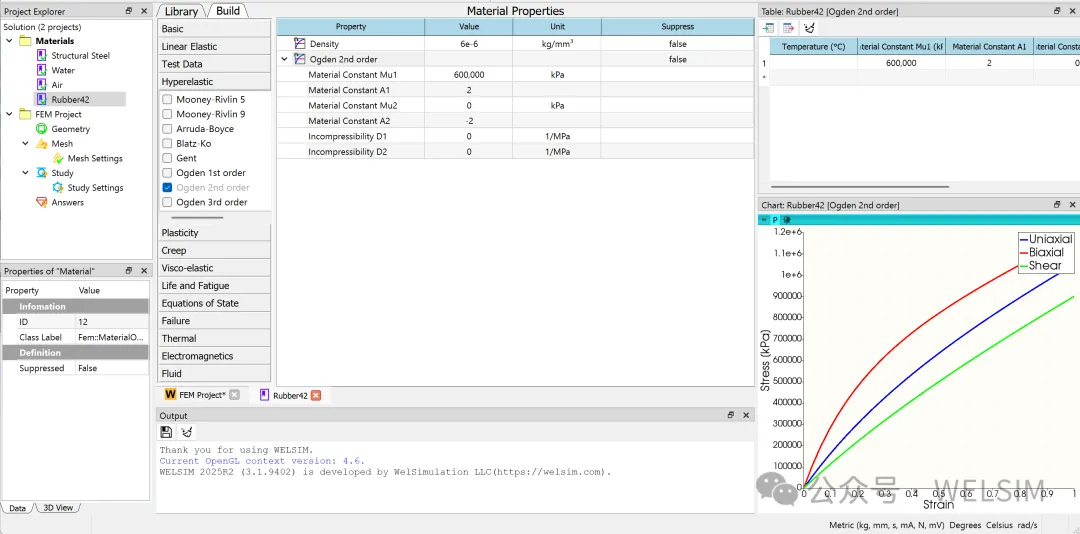Image resolution: width=1080 pixels, height=534 pixels.
Task: Click the Materials folder icon
Action: click(x=25, y=41)
